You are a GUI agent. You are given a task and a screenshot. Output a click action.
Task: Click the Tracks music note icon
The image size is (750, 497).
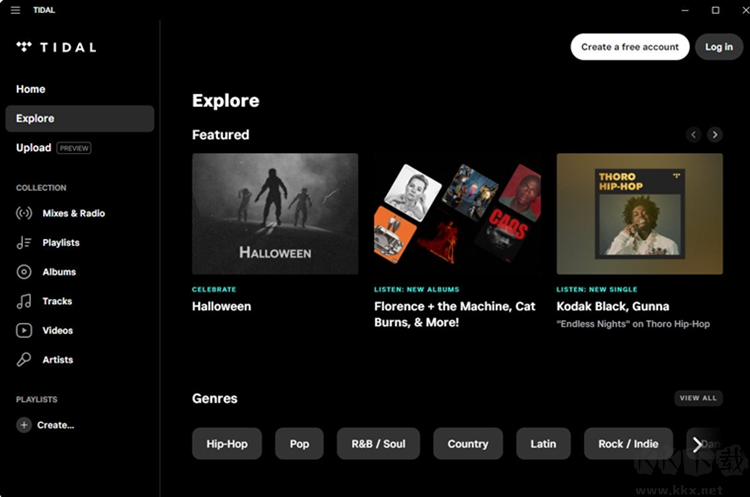[24, 301]
